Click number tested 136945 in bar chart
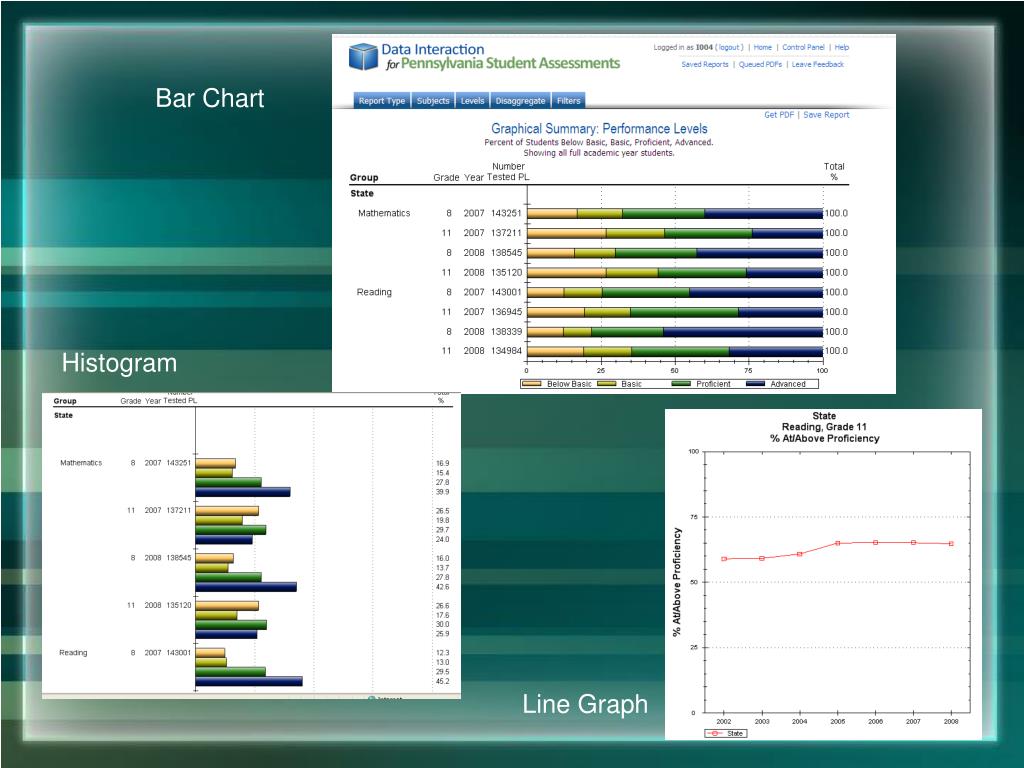Viewport: 1024px width, 768px height. click(507, 312)
